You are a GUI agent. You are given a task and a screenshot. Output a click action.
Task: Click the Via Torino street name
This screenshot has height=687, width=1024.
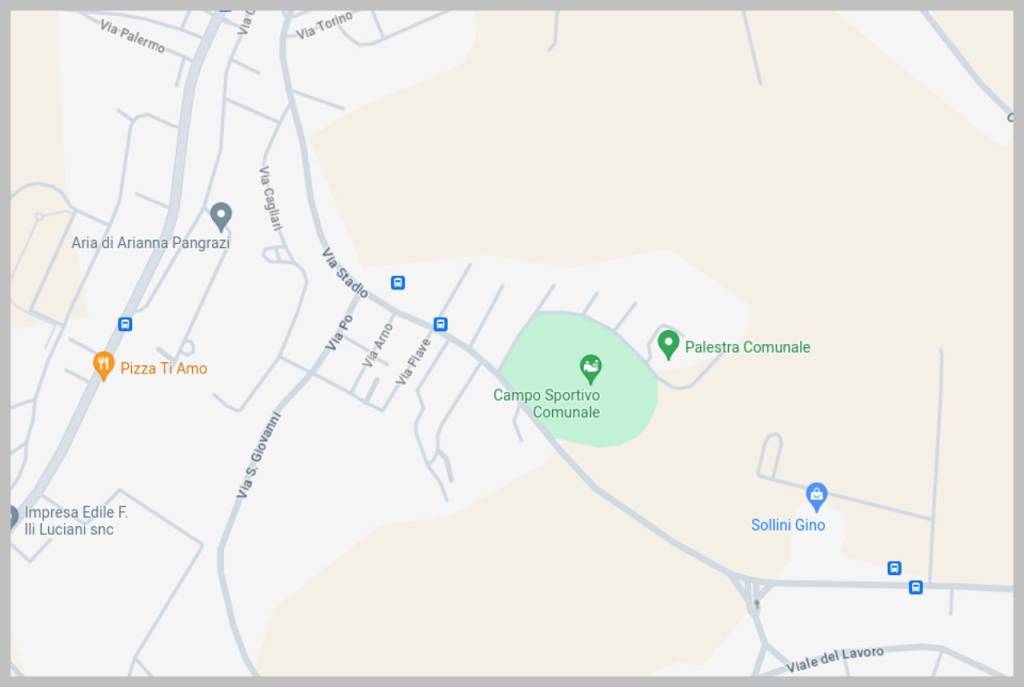[x=324, y=25]
